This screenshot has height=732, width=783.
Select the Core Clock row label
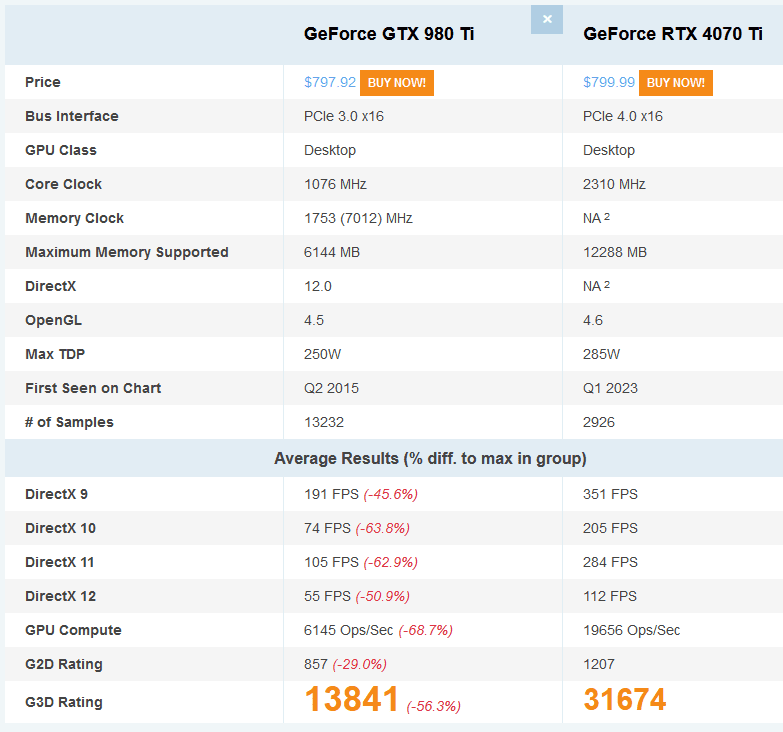click(x=63, y=184)
